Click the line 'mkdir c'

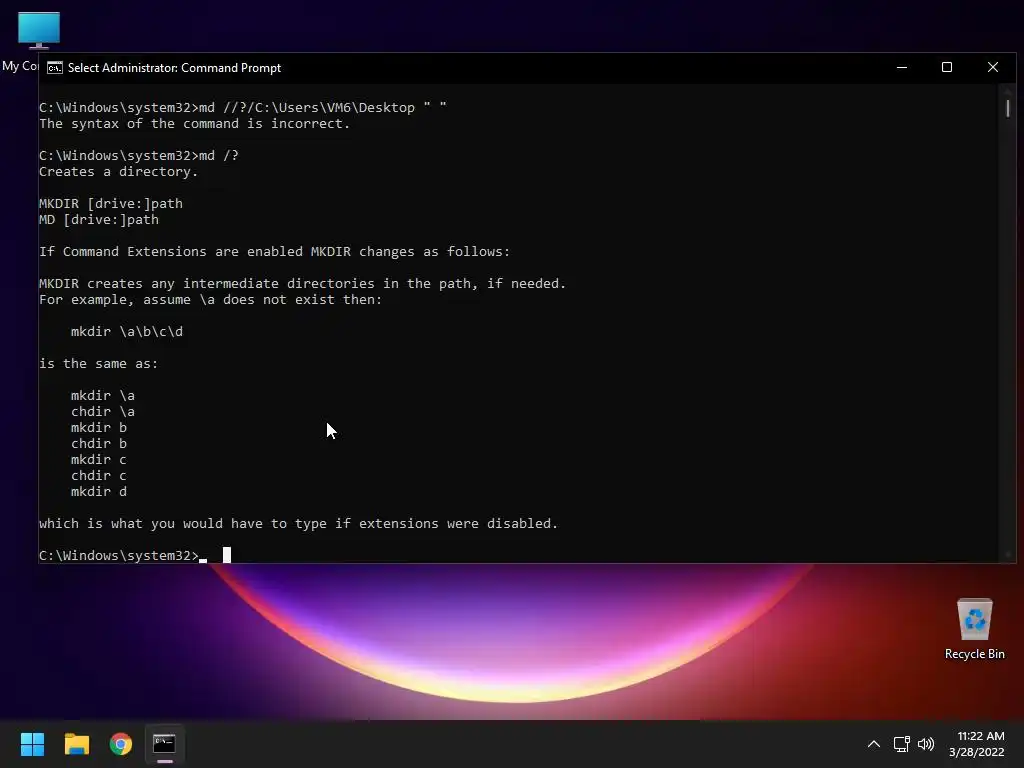pyautogui.click(x=99, y=460)
